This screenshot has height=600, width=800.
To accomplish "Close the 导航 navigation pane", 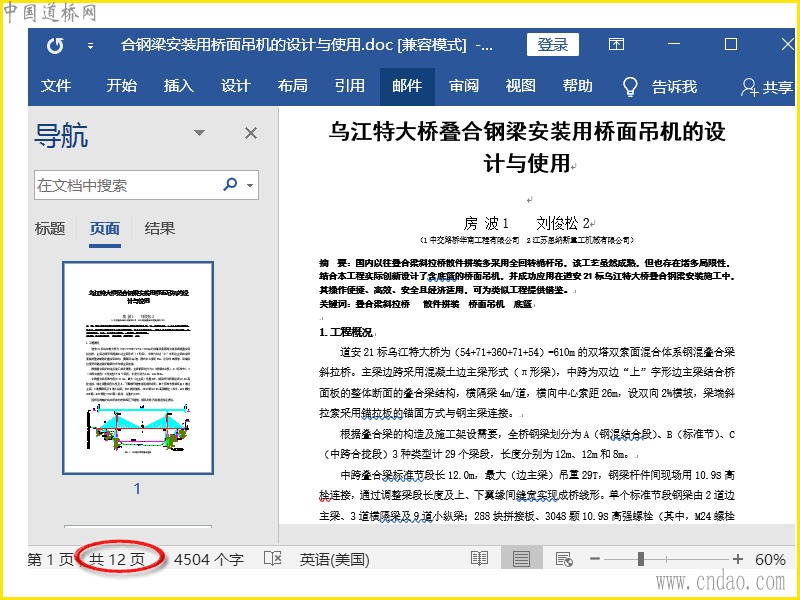I will pyautogui.click(x=251, y=133).
